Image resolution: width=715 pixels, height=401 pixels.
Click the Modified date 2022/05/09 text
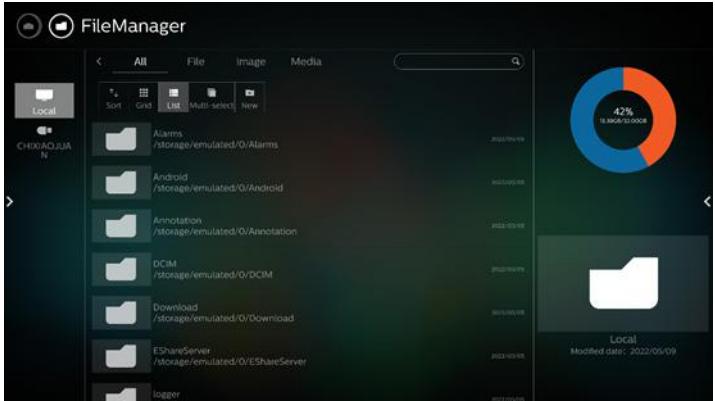click(x=623, y=351)
